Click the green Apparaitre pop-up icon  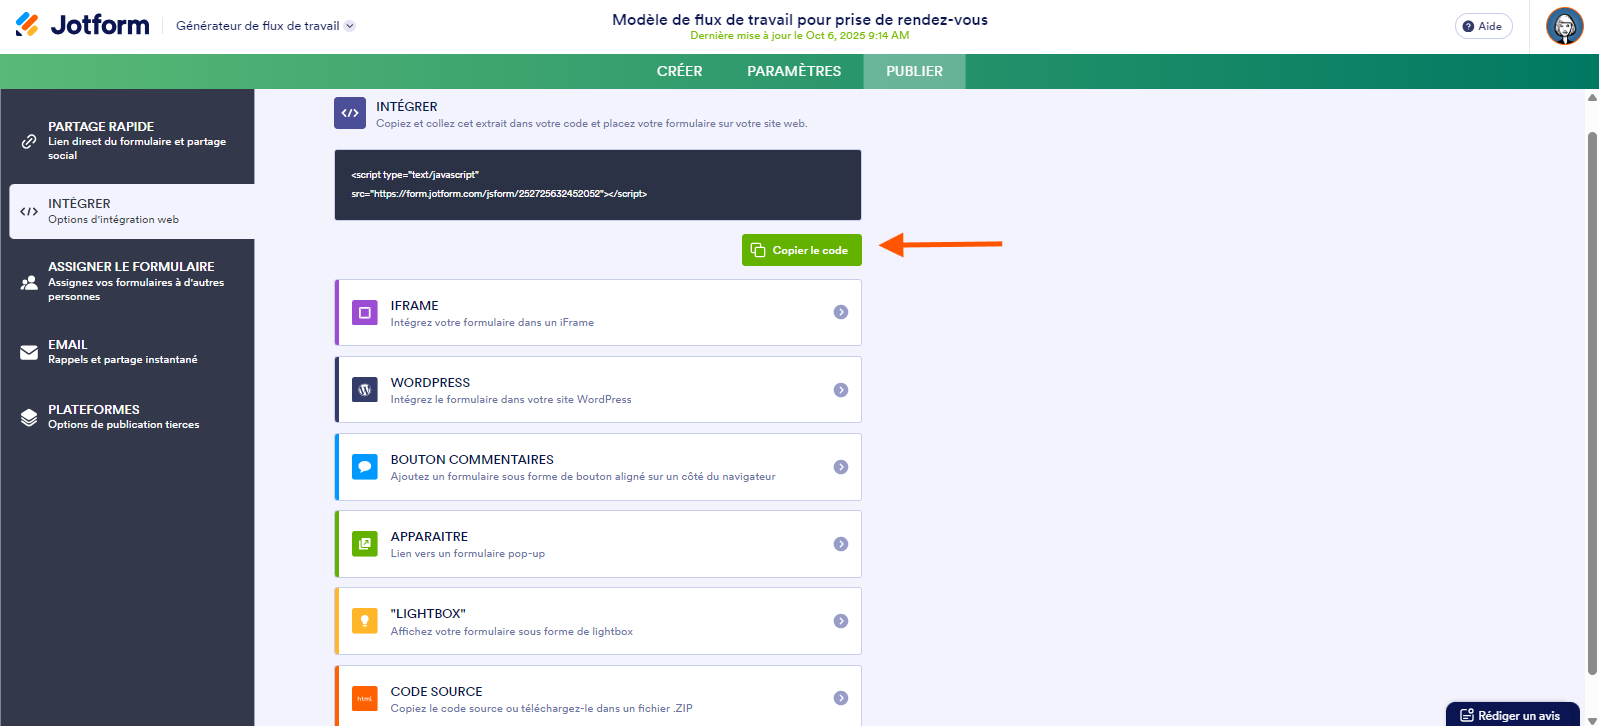(365, 544)
